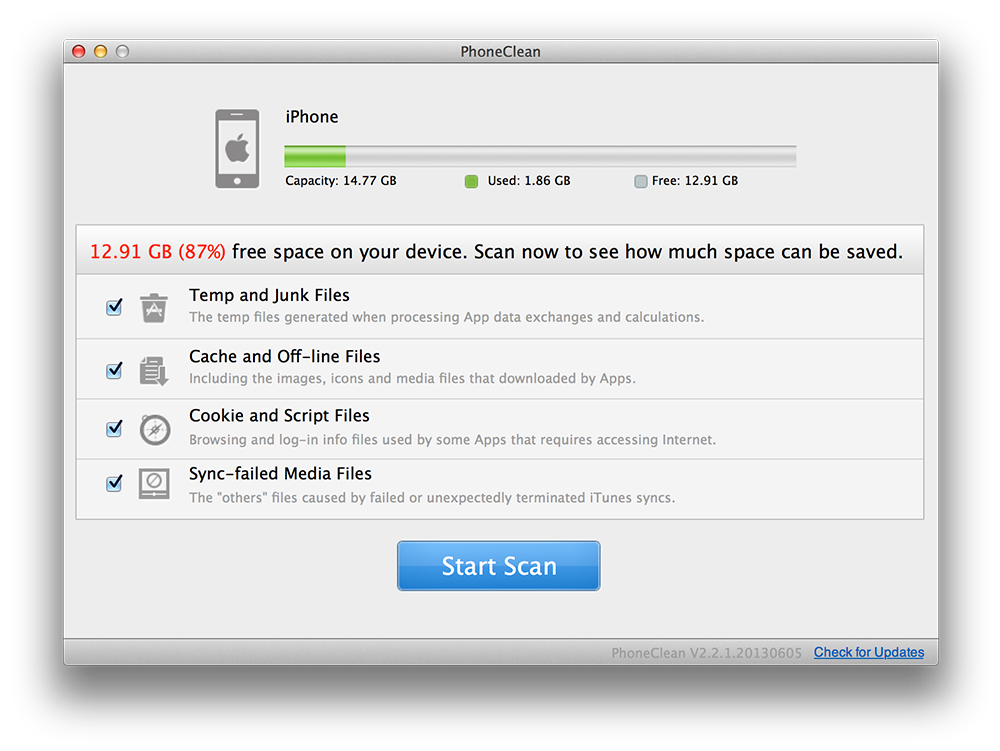Select the Sync-failed Media Files title
The width and height of the screenshot is (1000, 751).
(280, 474)
